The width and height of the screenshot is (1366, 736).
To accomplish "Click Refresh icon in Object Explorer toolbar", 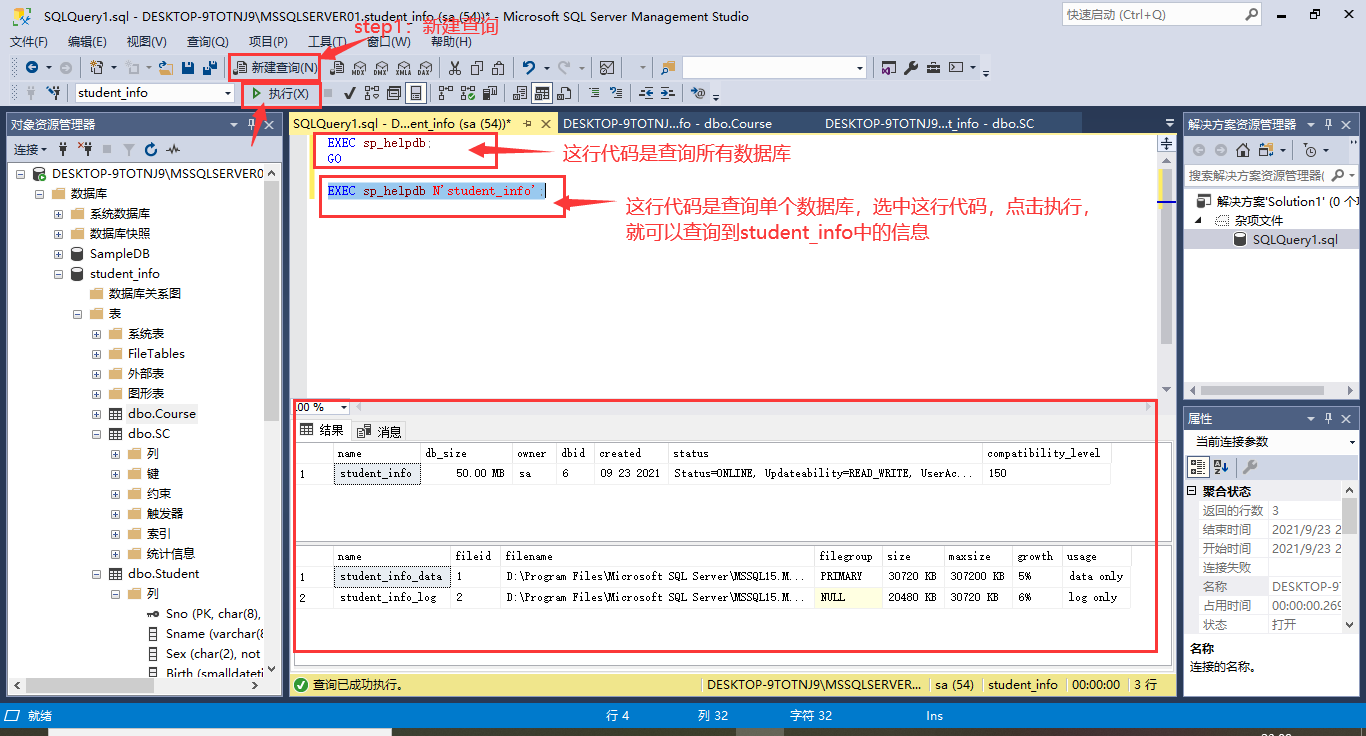I will pos(151,149).
